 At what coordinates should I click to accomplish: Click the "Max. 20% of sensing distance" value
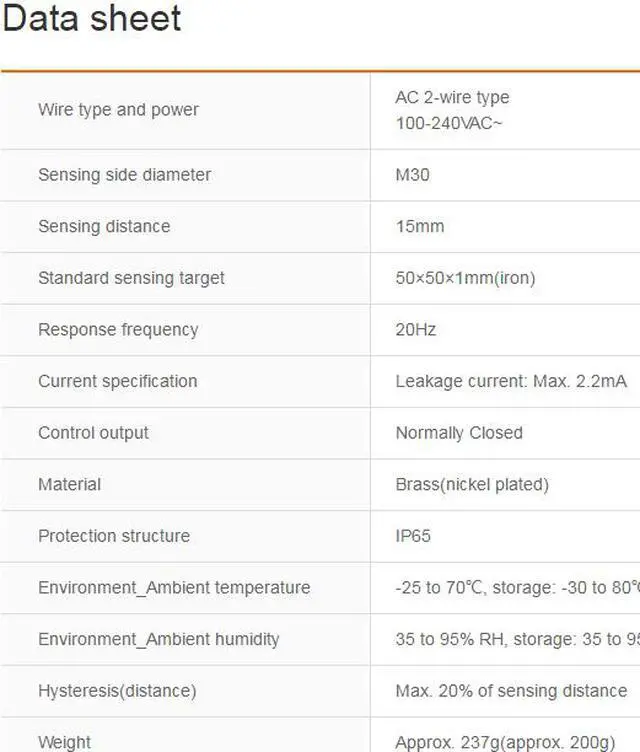(511, 691)
